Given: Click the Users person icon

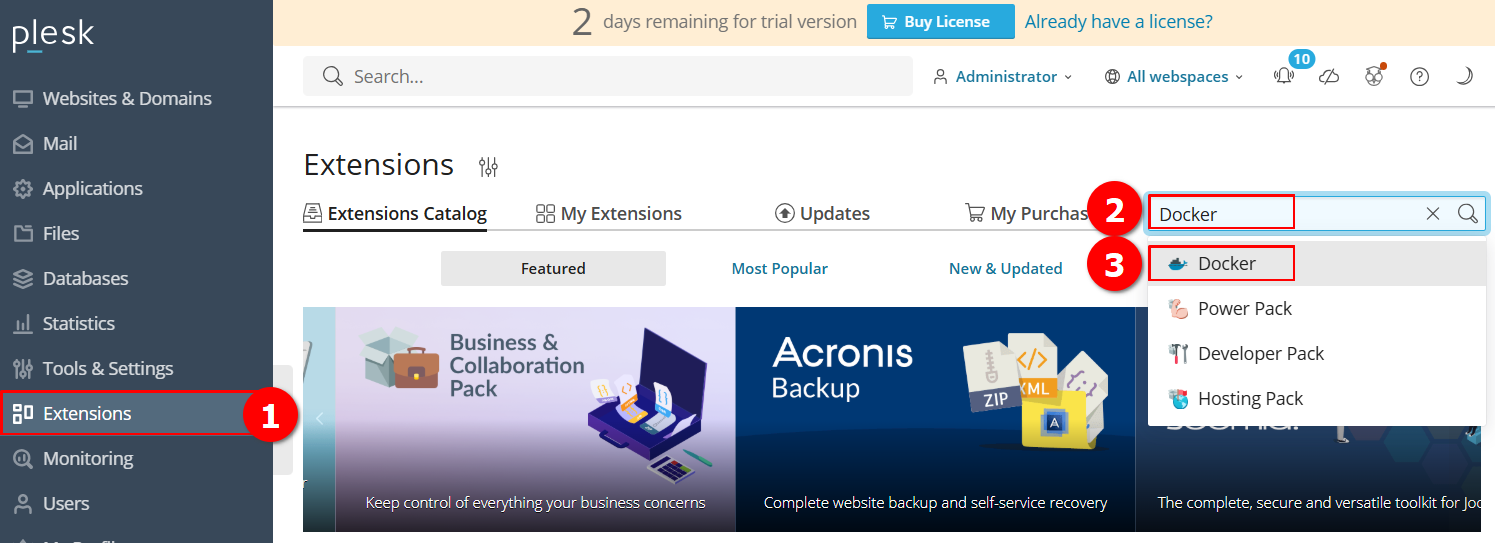Looking at the screenshot, I should pyautogui.click(x=23, y=504).
